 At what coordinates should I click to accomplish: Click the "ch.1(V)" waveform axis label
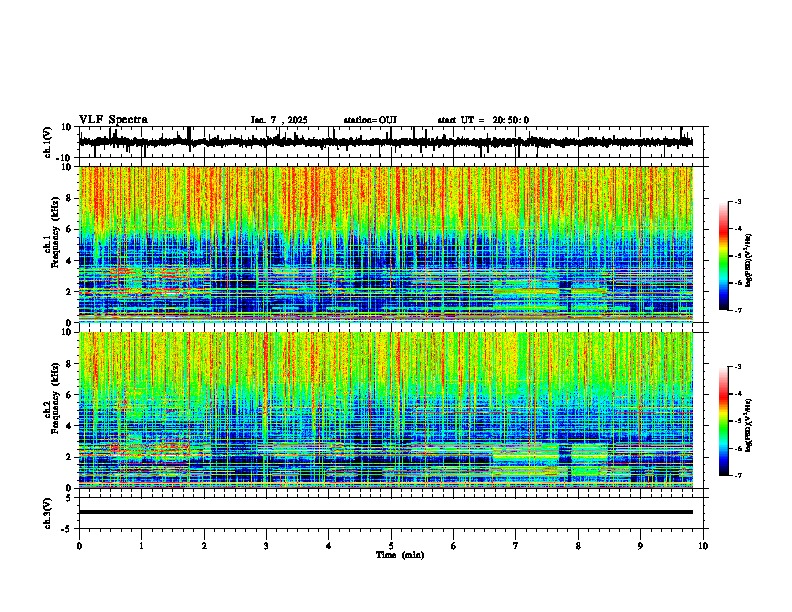[48, 142]
